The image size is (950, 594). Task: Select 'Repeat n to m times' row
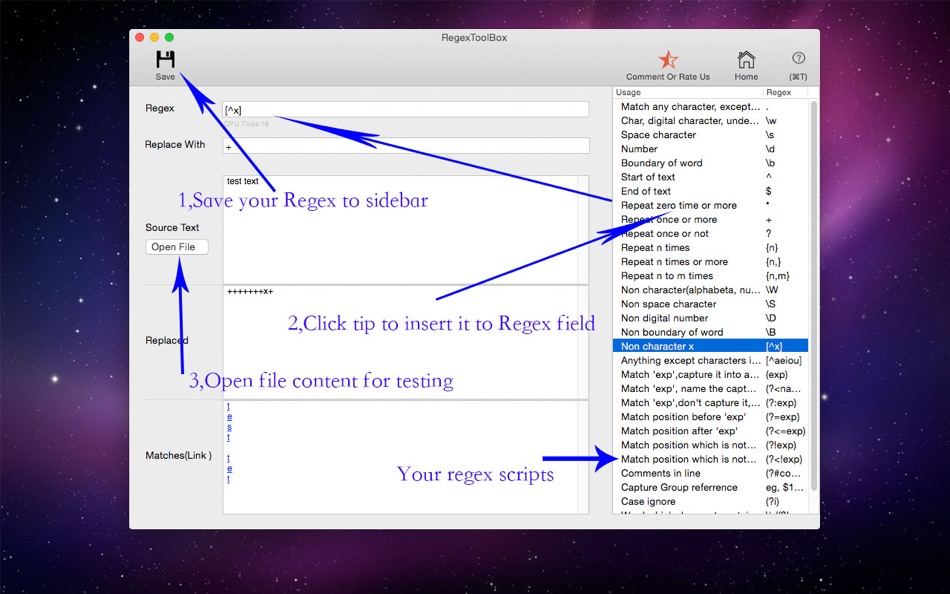point(710,276)
